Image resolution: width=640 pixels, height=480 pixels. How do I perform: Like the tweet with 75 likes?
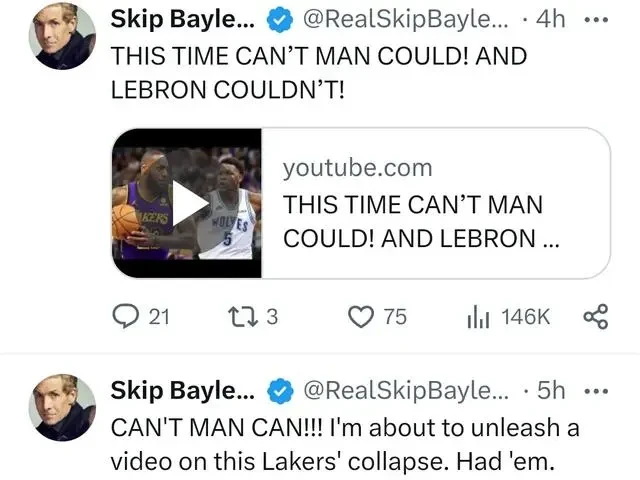(361, 317)
